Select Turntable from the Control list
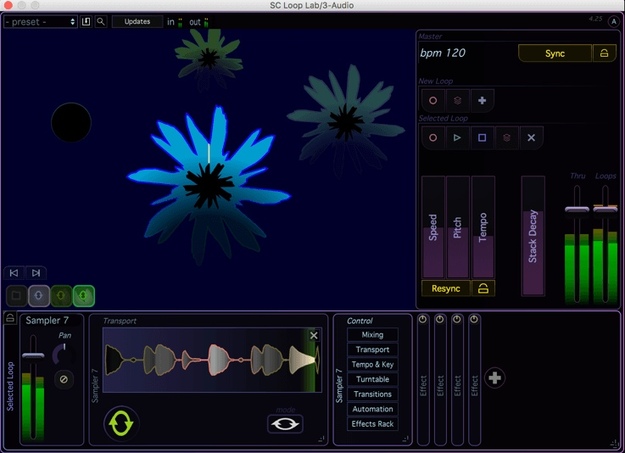625x453 pixels. [372, 380]
